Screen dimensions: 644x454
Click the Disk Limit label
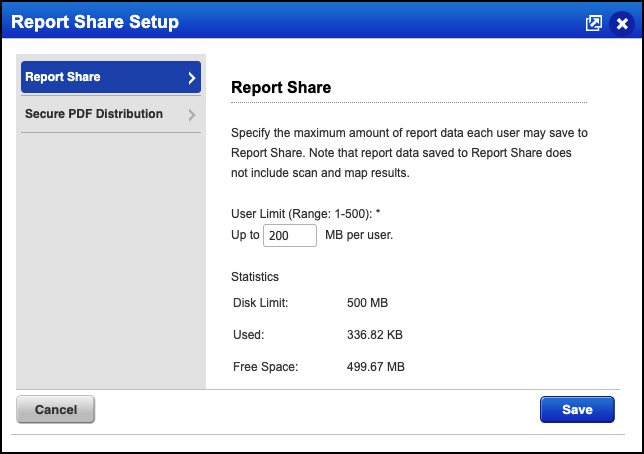[262, 302]
